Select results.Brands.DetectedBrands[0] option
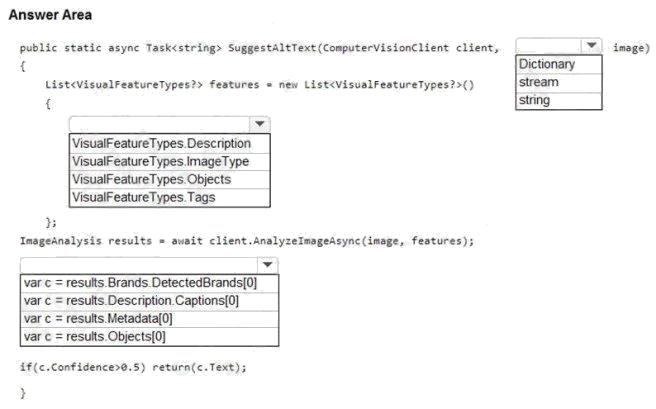Screen dimensions: 656x409 149,283
